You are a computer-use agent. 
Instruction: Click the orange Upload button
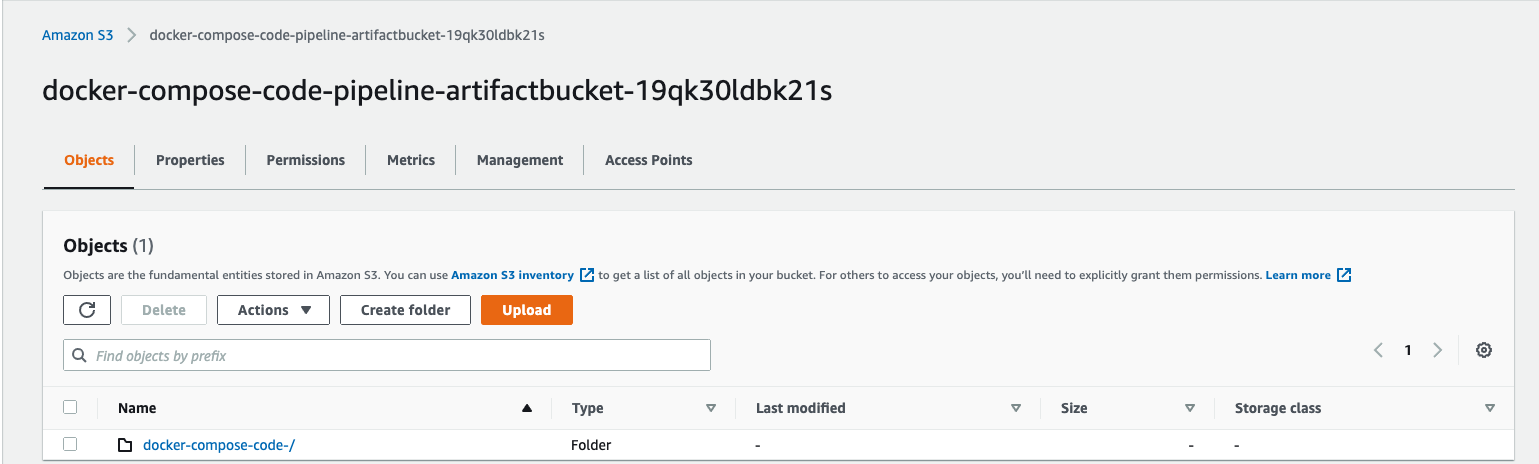pos(527,310)
